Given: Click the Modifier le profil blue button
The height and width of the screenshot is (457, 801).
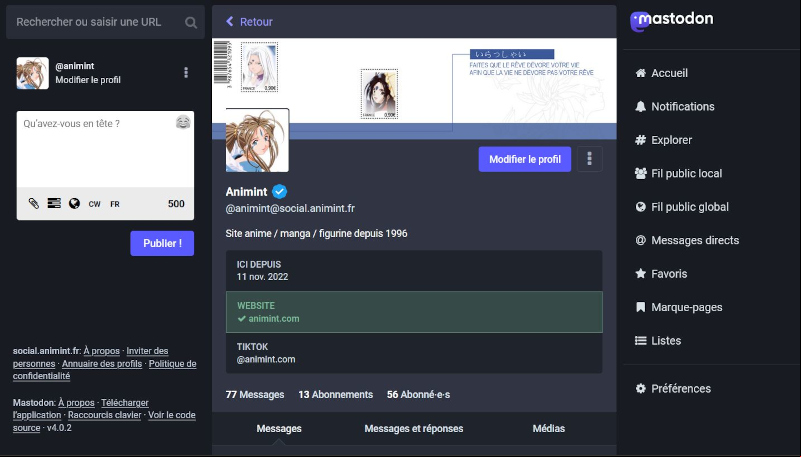Looking at the screenshot, I should coord(525,159).
